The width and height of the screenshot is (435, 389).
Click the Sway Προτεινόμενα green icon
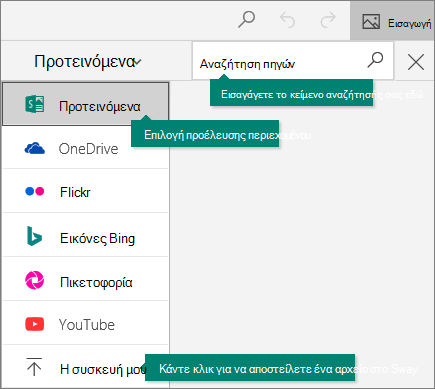point(35,104)
